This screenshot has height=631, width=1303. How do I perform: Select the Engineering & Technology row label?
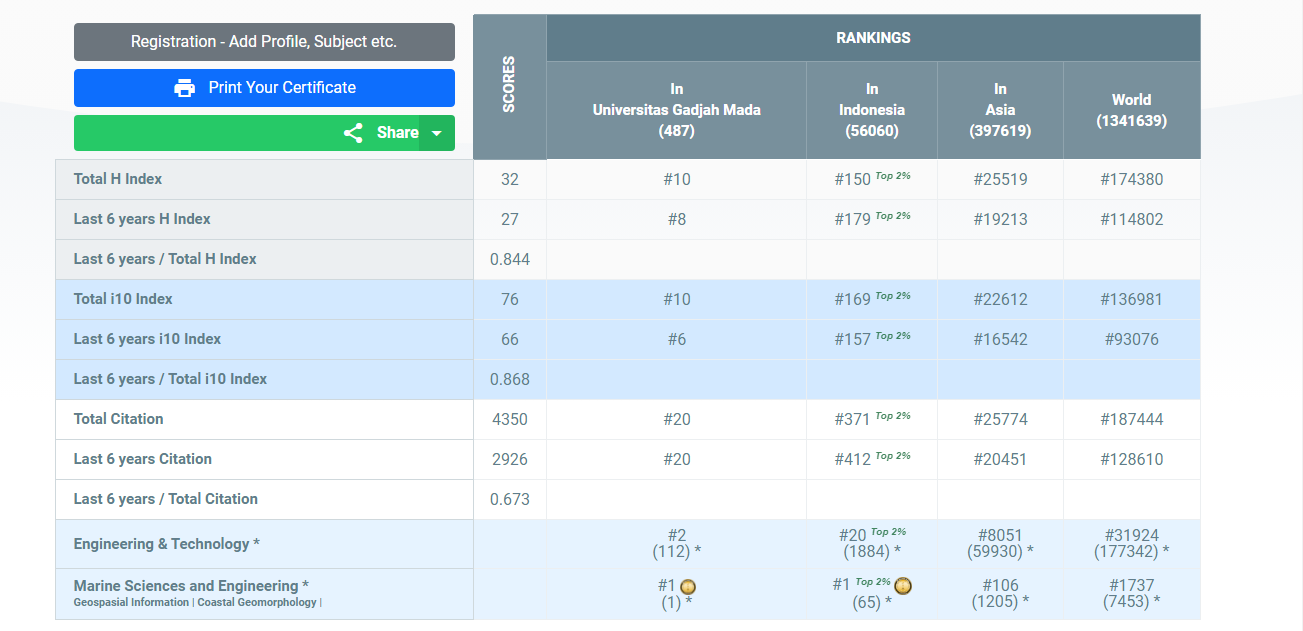[x=166, y=544]
